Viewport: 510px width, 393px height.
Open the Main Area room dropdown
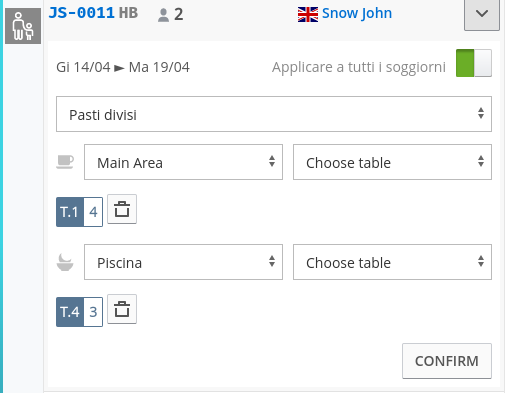pos(183,162)
